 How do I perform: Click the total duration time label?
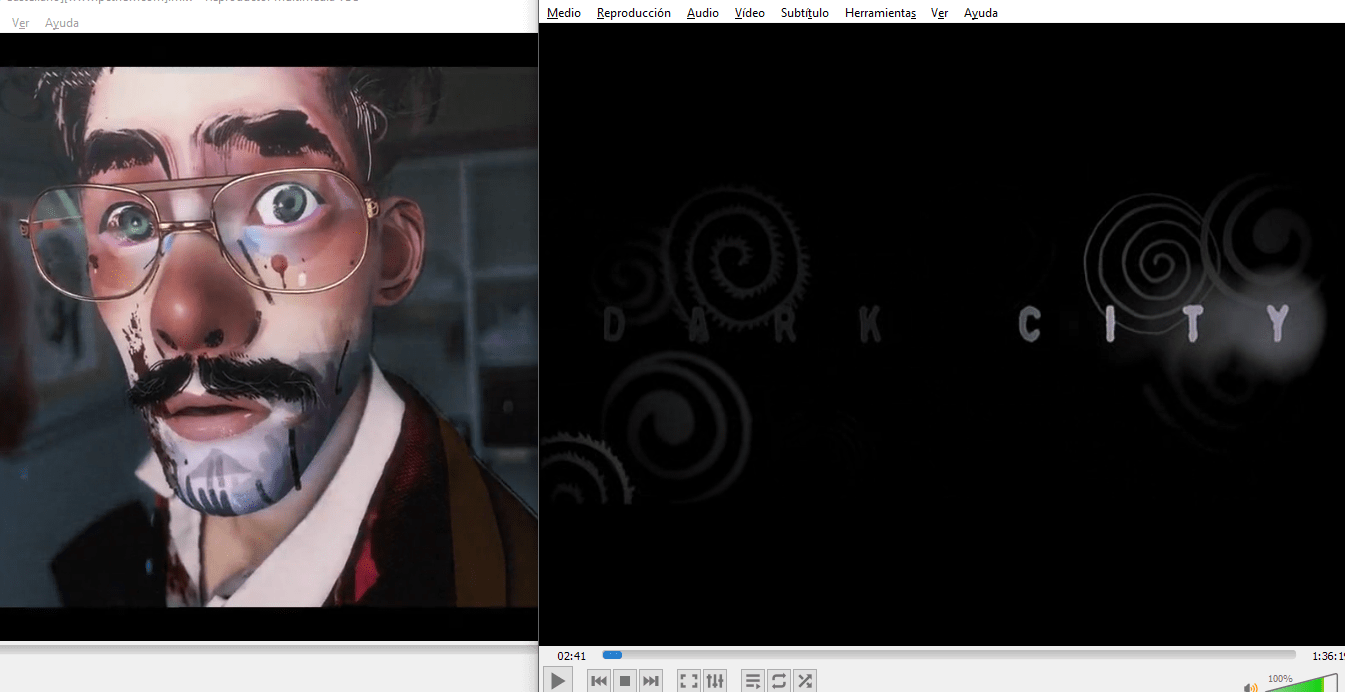coord(1328,656)
